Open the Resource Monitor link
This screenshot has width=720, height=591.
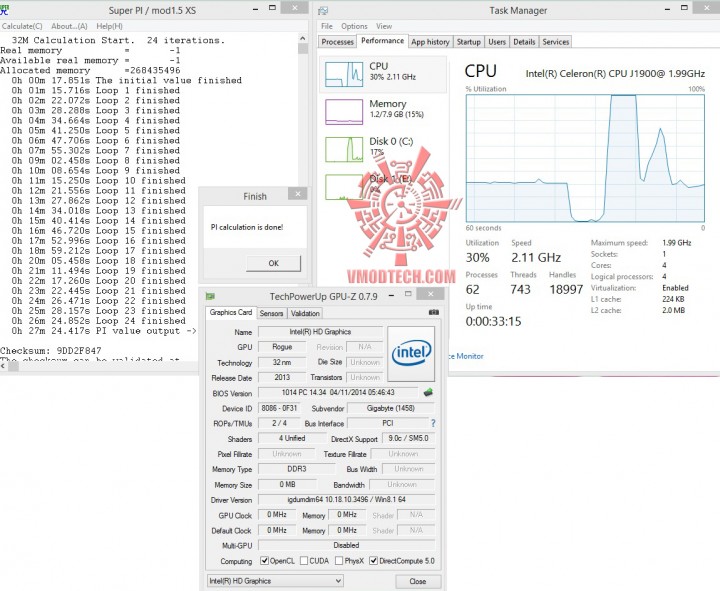tap(465, 356)
